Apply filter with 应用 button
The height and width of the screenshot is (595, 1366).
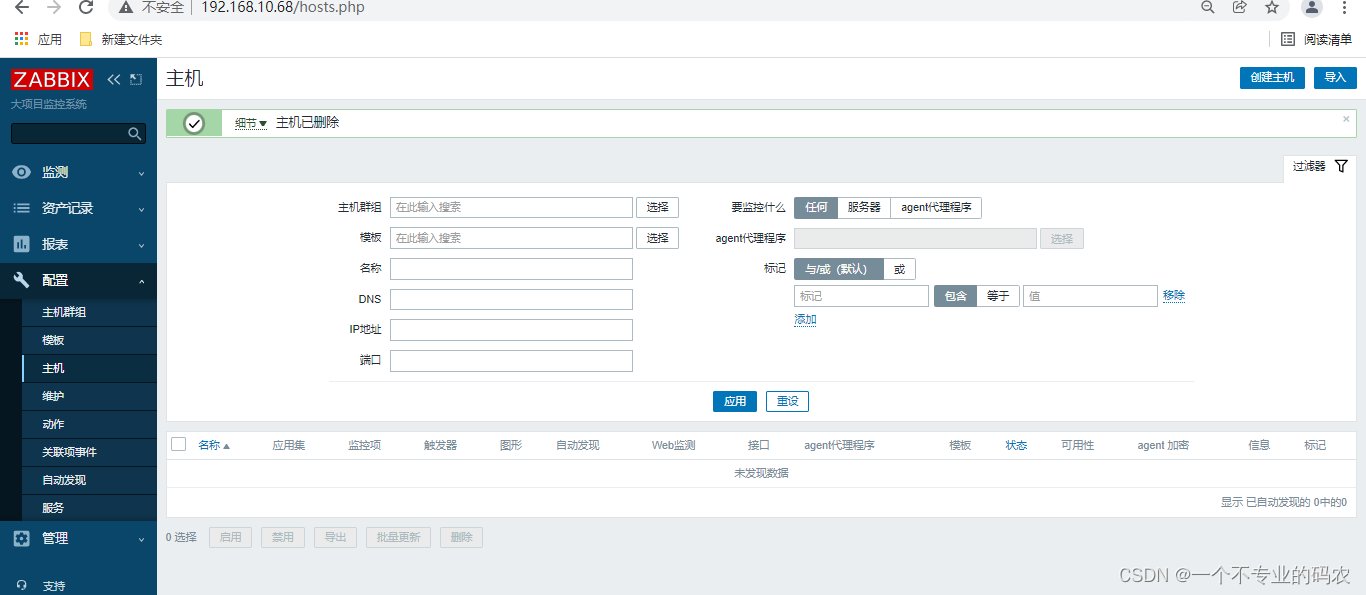coord(735,401)
